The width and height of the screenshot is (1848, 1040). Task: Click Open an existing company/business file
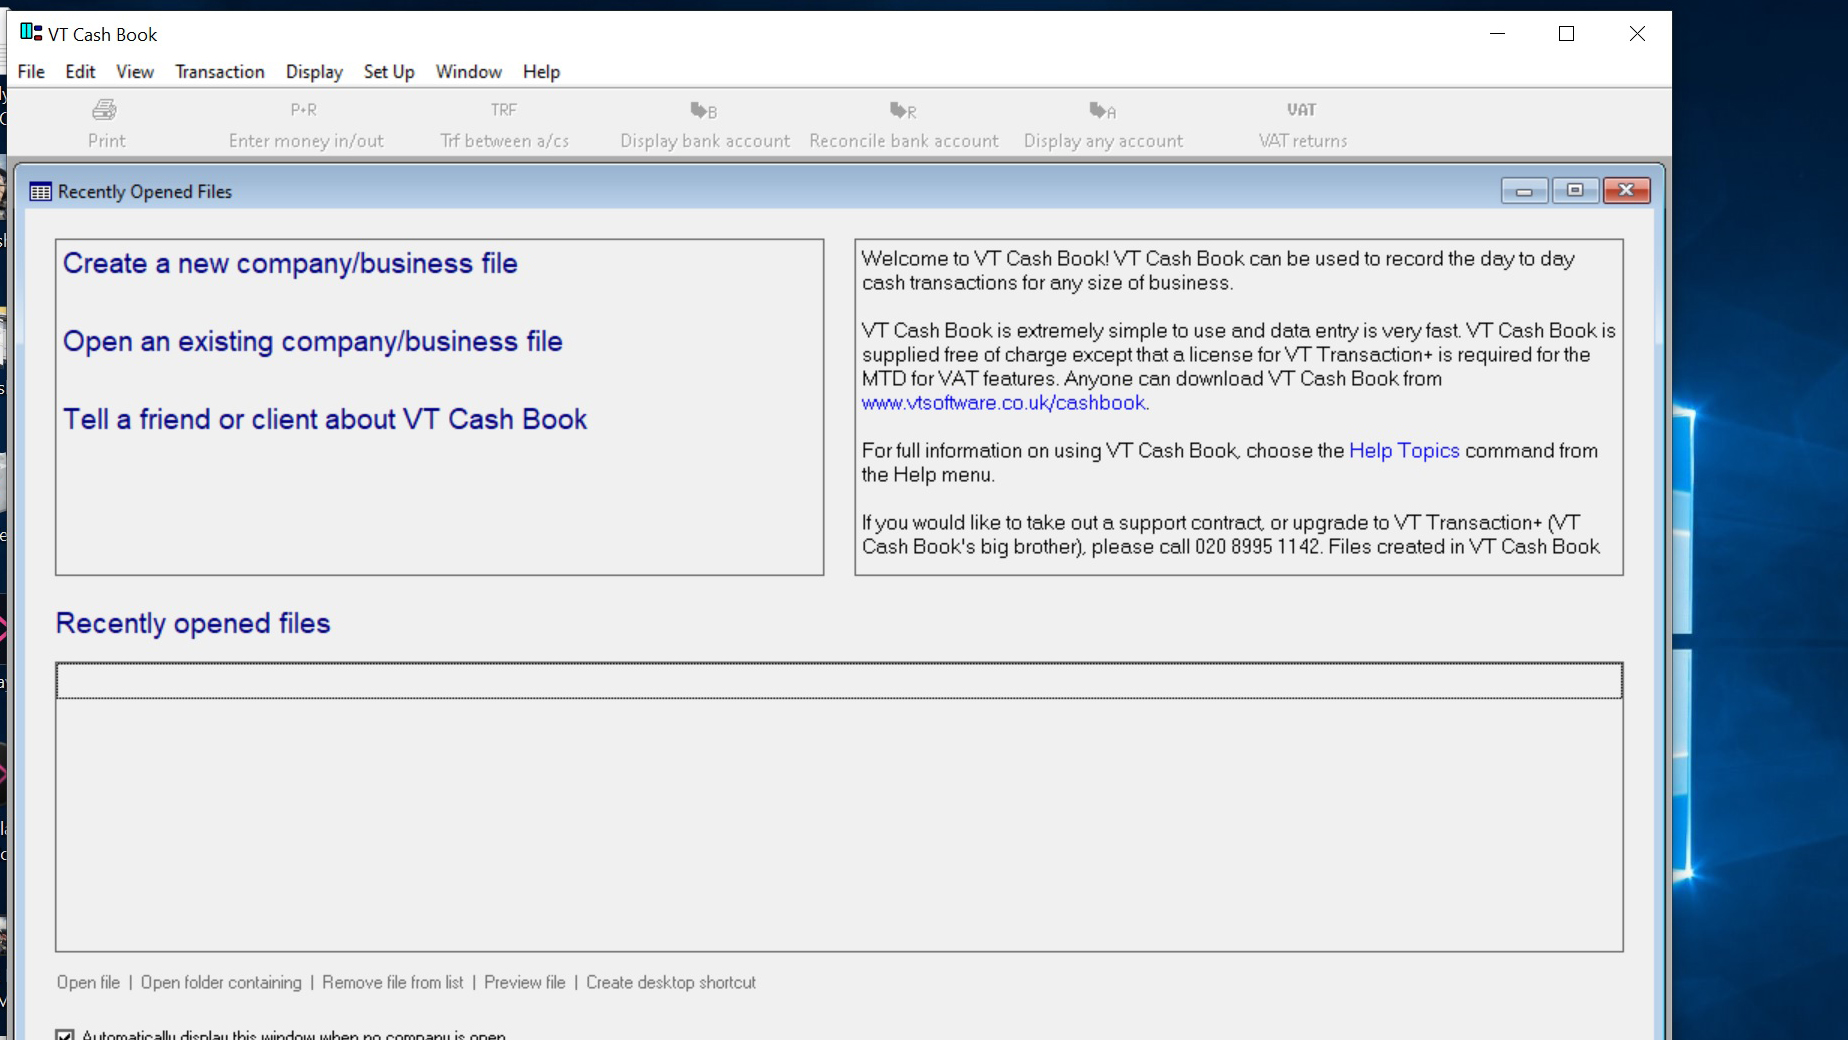[313, 341]
